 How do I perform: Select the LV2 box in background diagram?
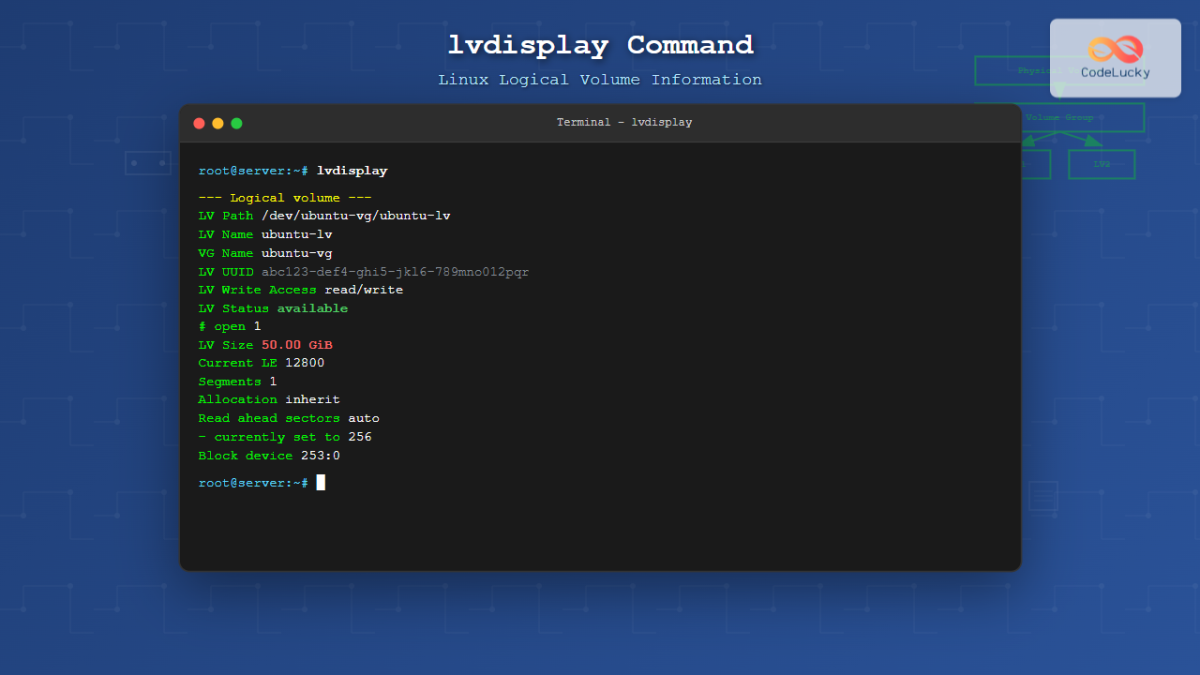tap(1101, 163)
